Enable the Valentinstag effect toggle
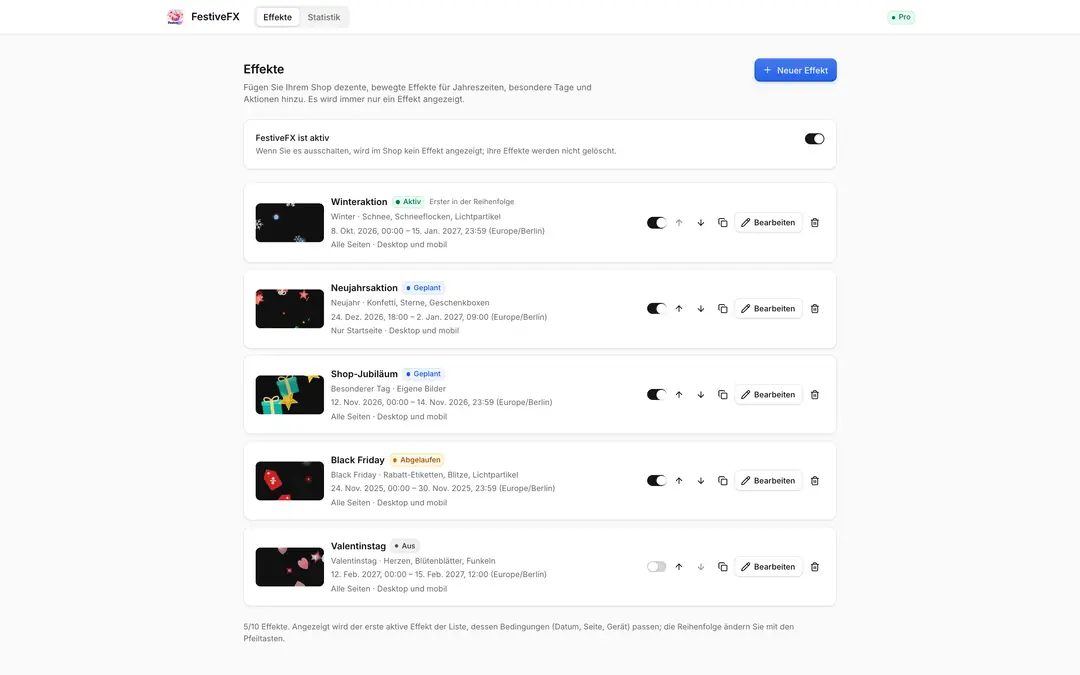The height and width of the screenshot is (675, 1080). 656,567
